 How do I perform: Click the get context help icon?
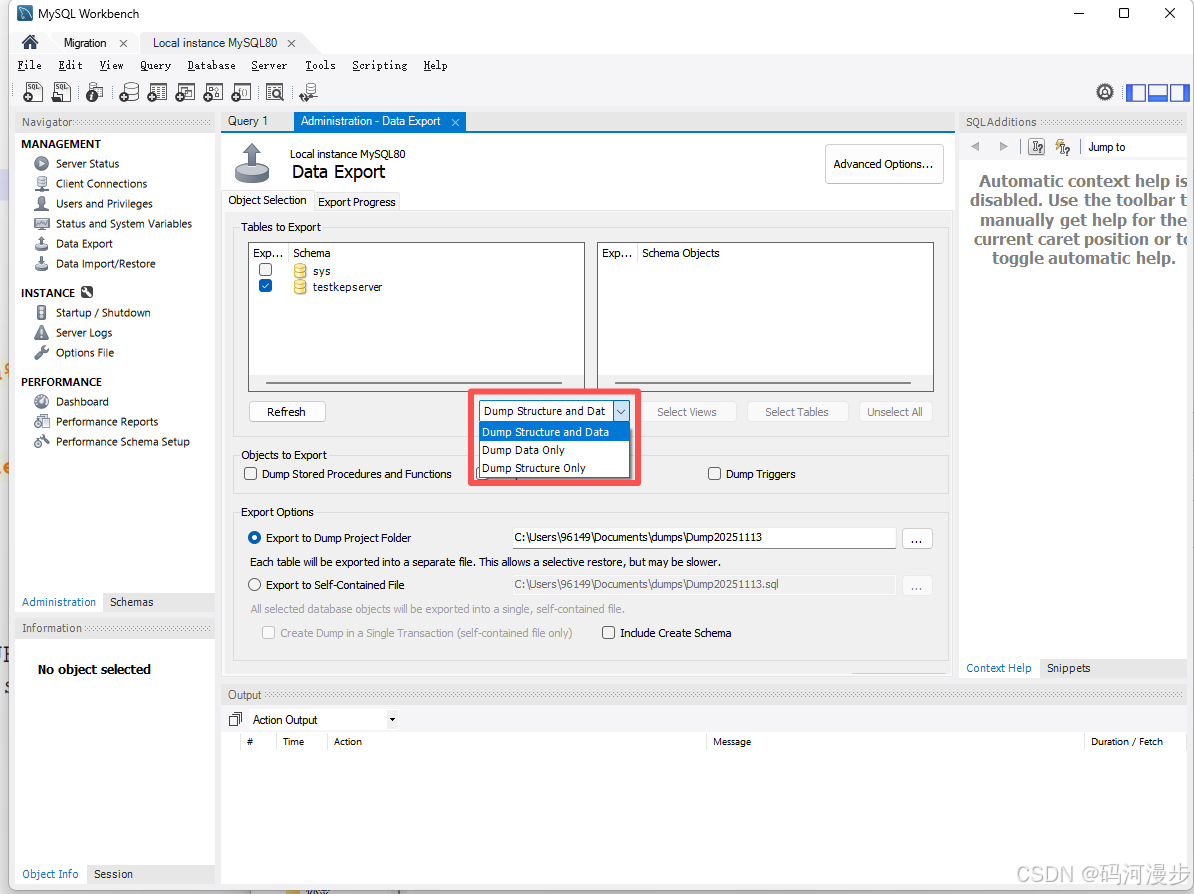[x=1036, y=147]
